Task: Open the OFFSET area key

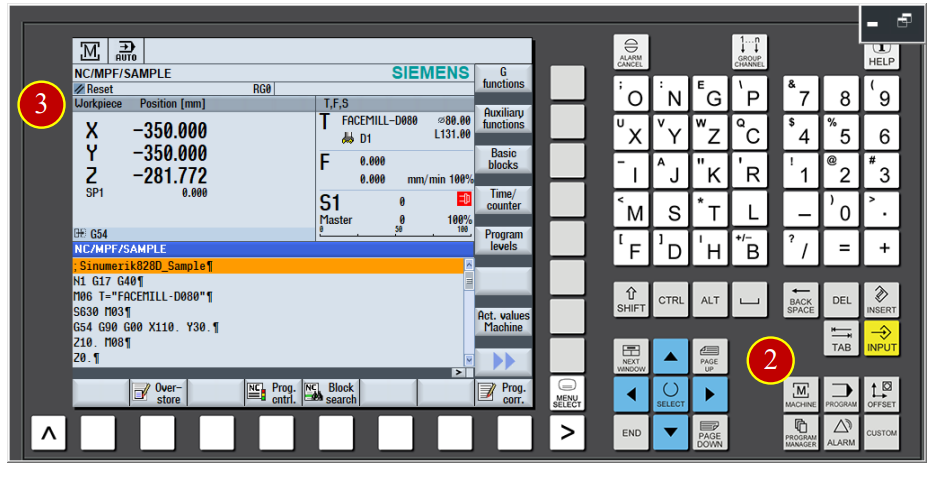Action: (881, 394)
